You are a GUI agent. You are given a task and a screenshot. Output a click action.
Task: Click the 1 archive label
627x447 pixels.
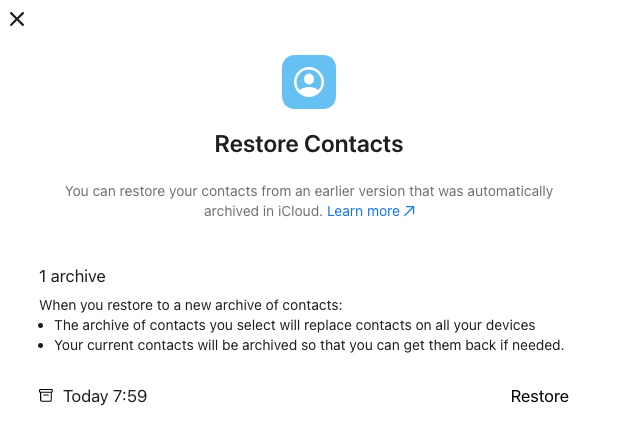[x=72, y=276]
